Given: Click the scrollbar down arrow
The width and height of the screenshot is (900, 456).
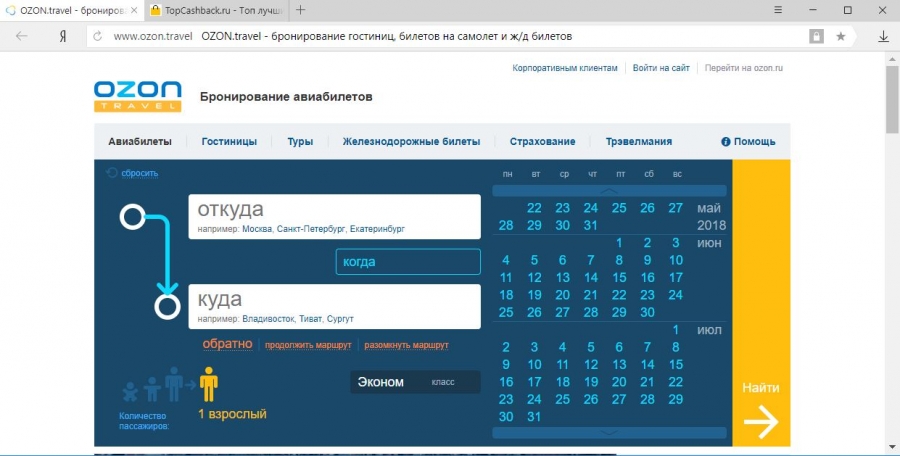Looking at the screenshot, I should [893, 446].
